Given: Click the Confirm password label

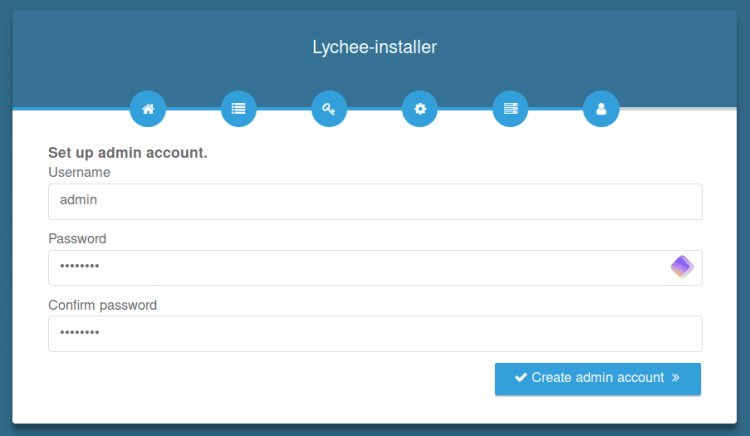Looking at the screenshot, I should 102,305.
